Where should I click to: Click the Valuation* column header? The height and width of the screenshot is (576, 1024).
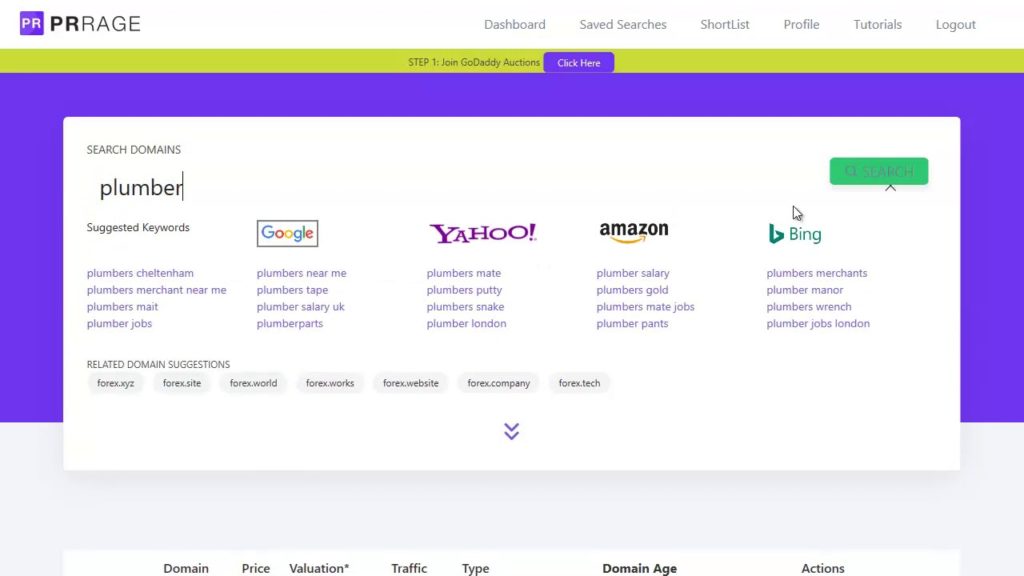click(319, 568)
